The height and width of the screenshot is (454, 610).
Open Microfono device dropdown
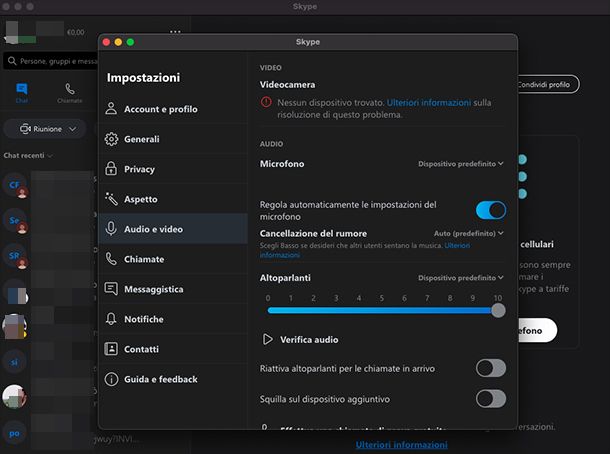click(x=461, y=164)
